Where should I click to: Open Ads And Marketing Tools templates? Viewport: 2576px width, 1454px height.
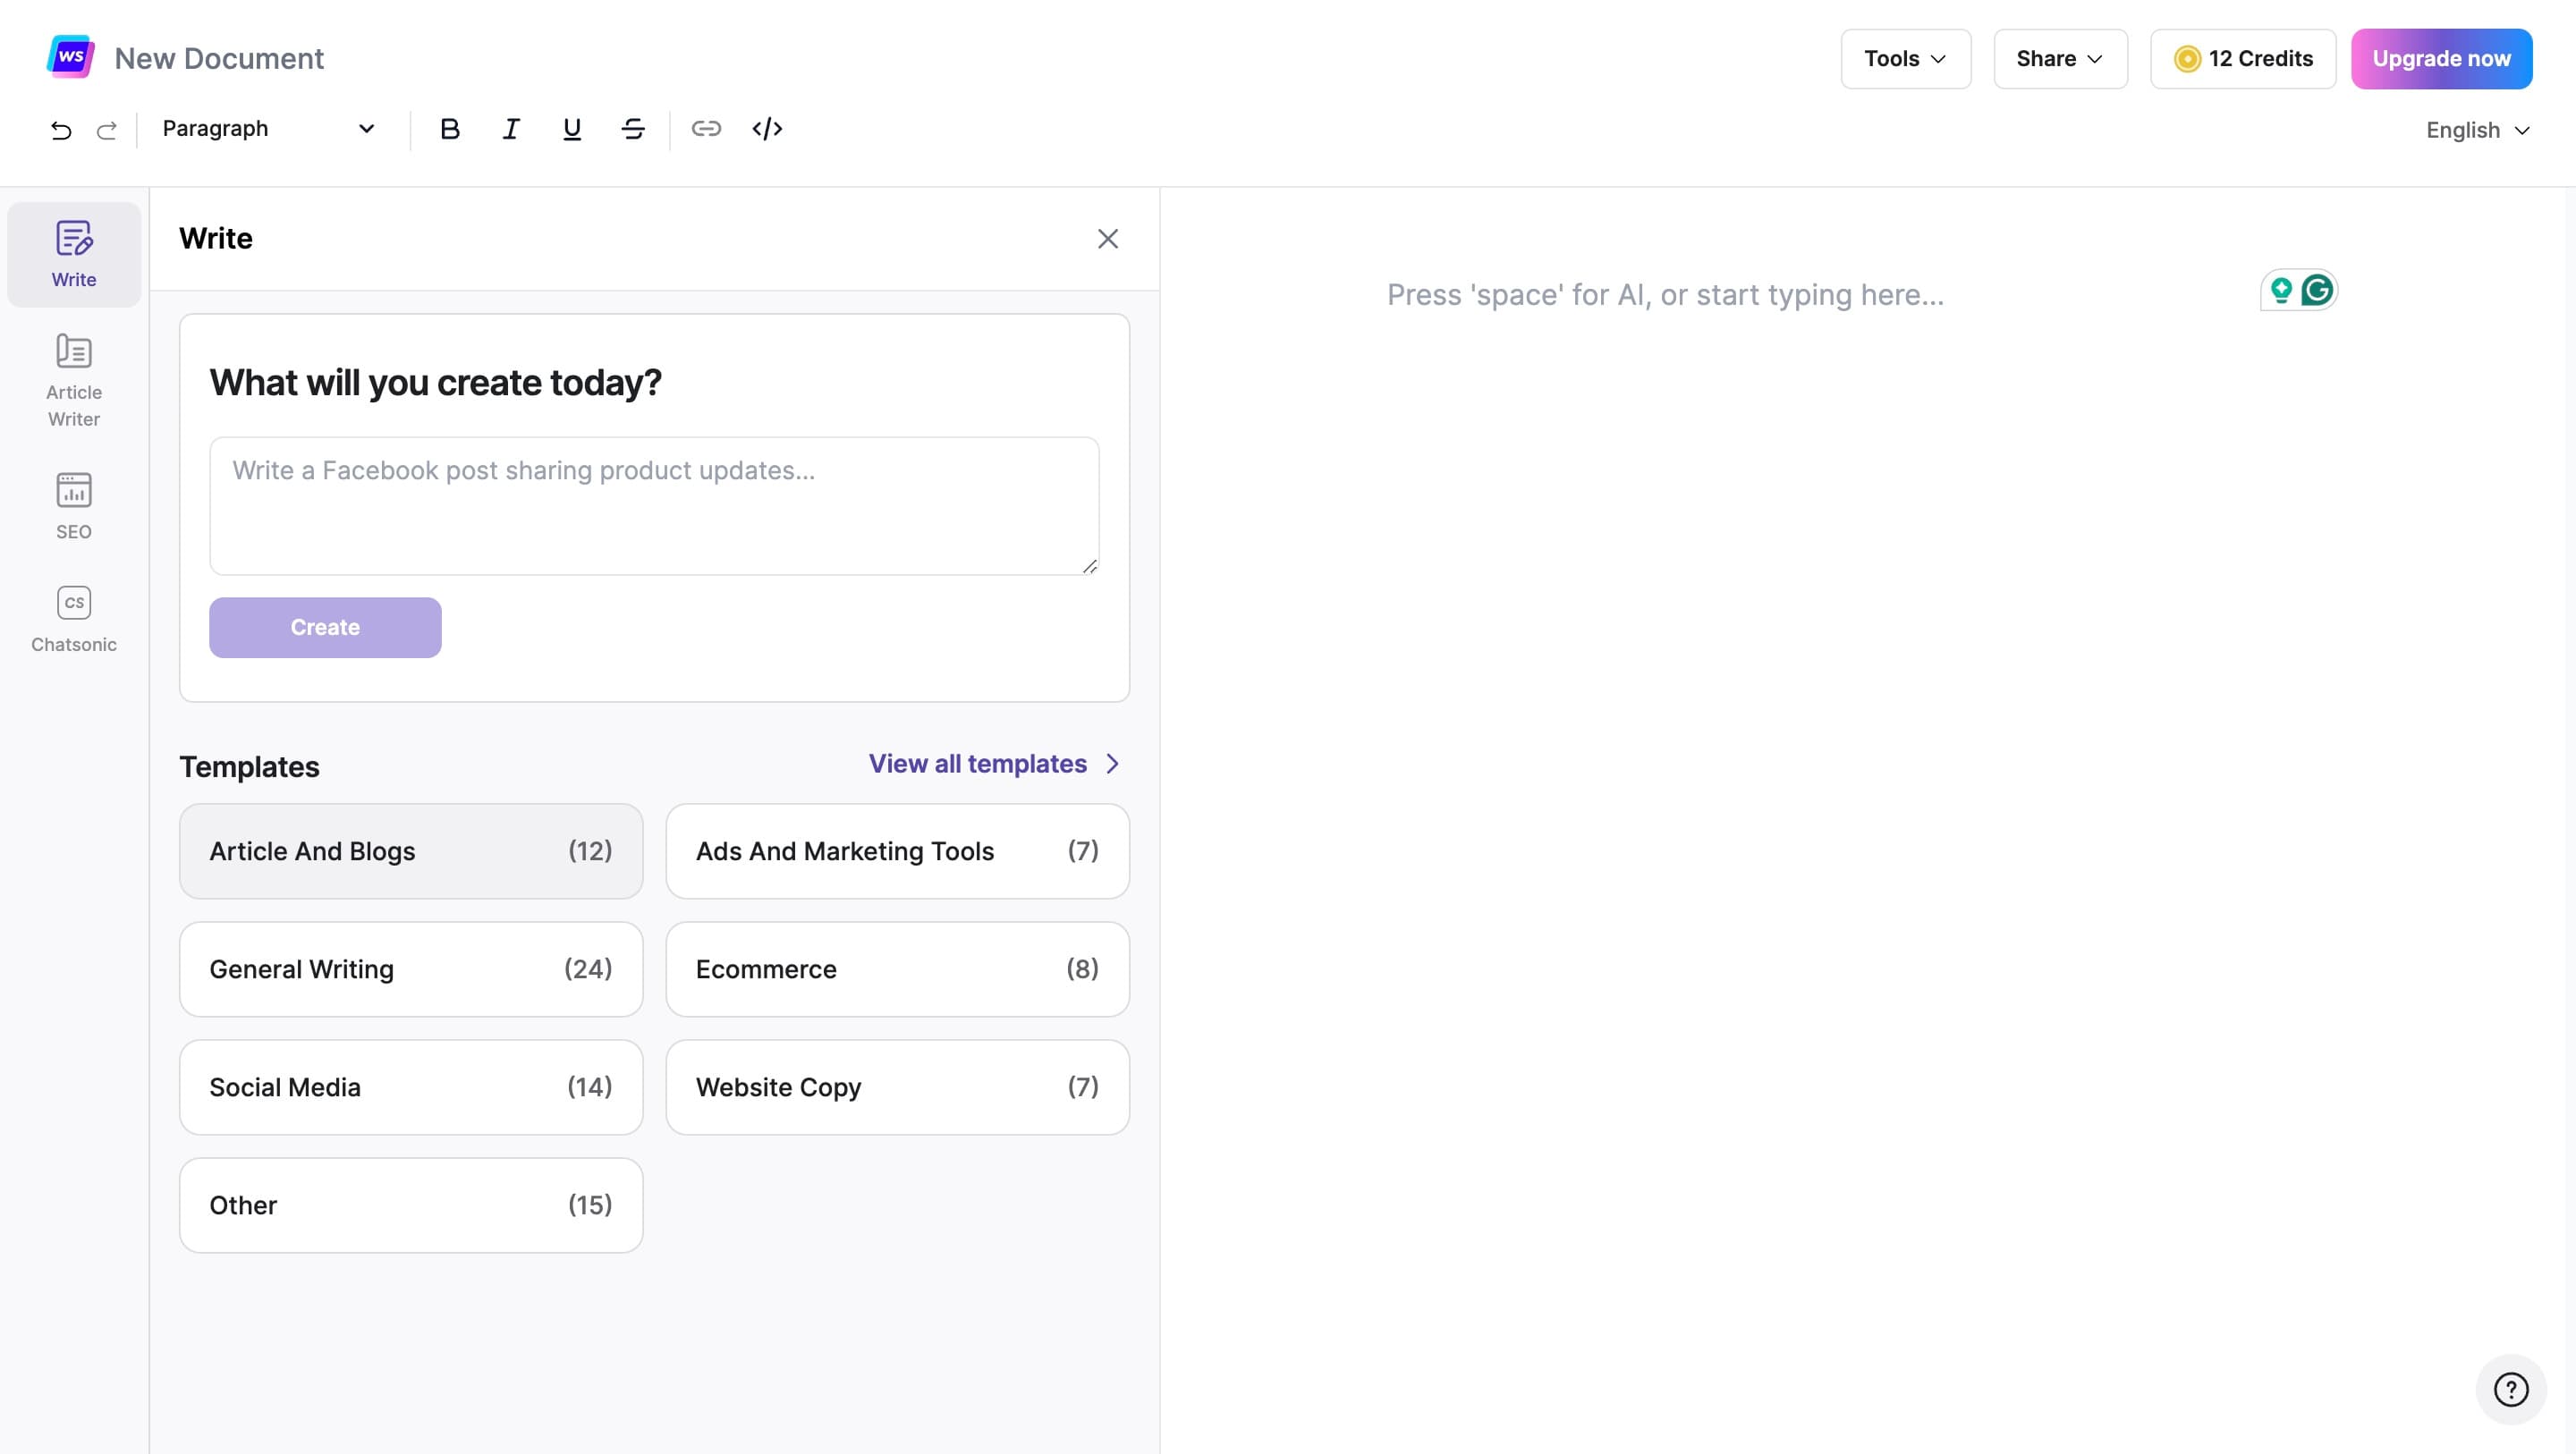point(897,851)
